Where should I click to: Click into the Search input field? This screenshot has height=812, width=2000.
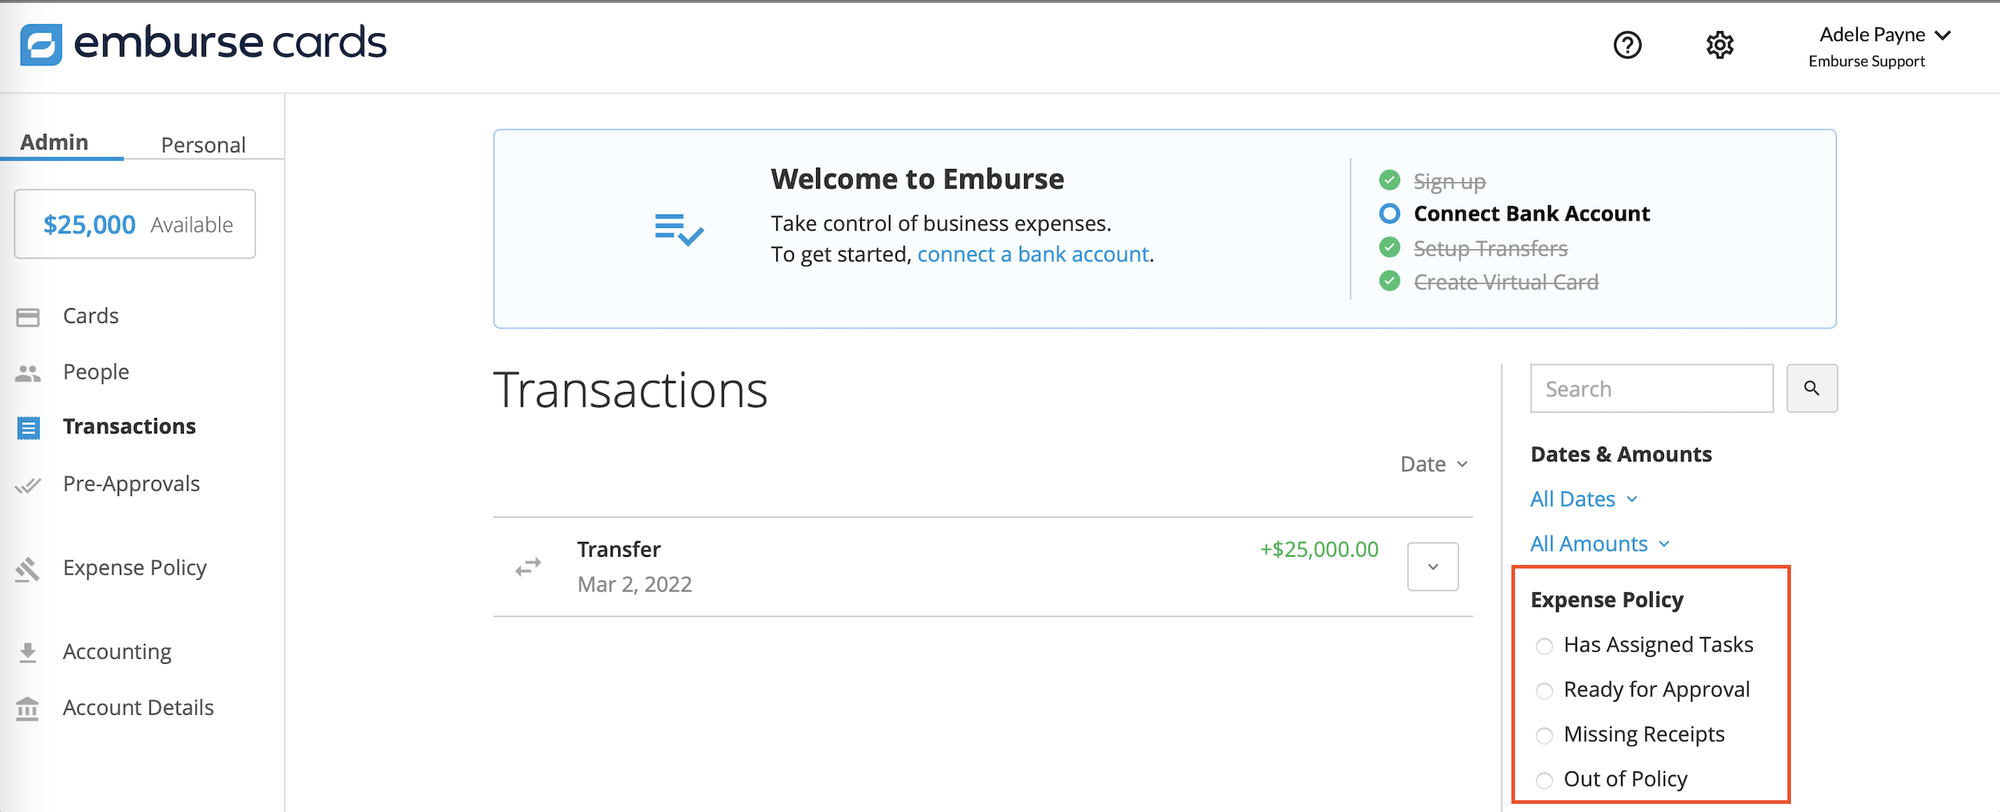(1650, 389)
